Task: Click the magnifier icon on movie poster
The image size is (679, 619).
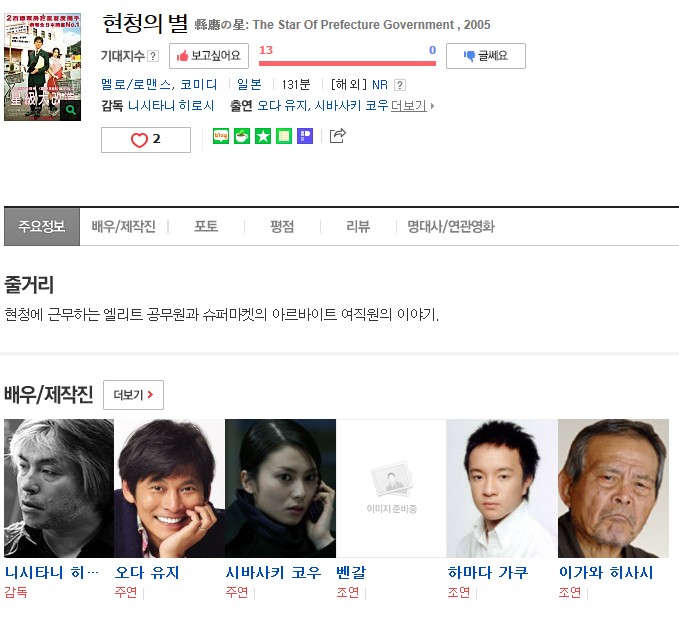Action: point(71,110)
